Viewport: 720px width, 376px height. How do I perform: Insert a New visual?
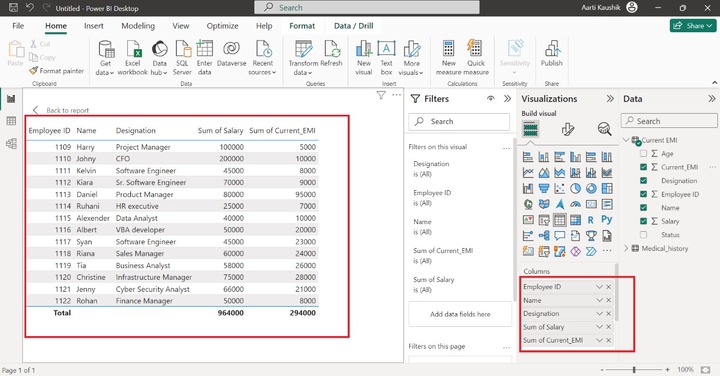[x=364, y=58]
